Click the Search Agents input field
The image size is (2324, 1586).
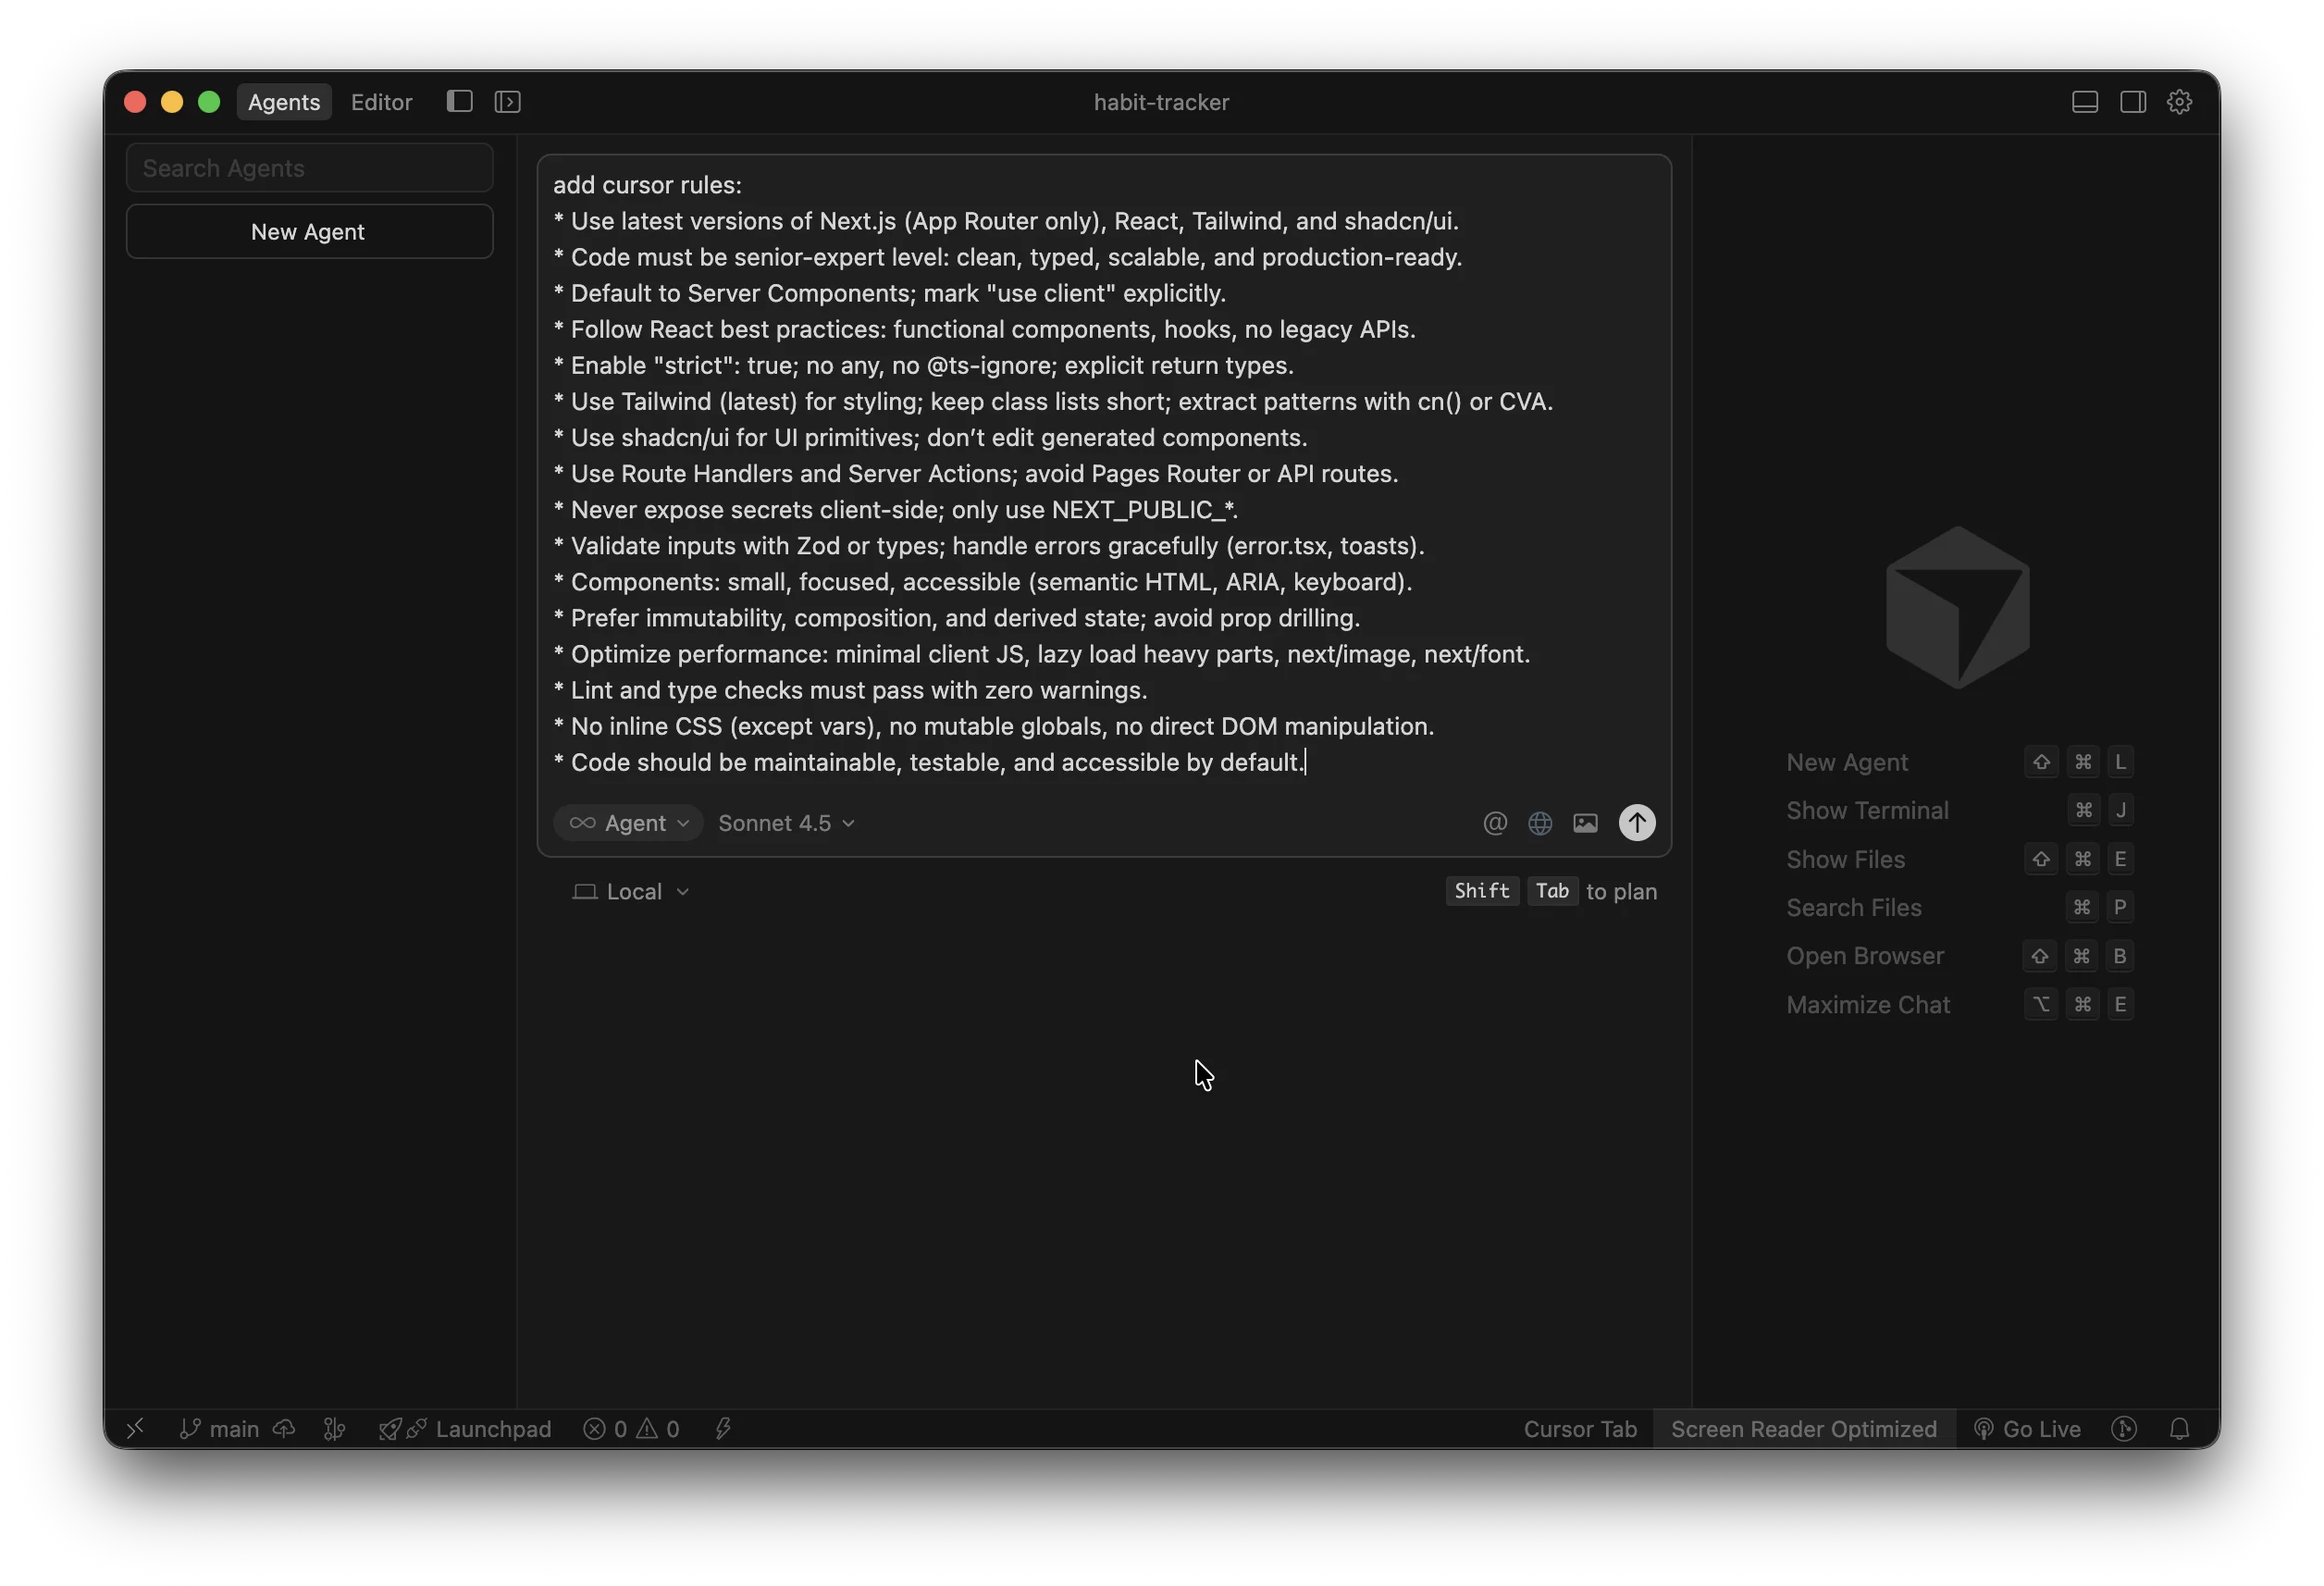pyautogui.click(x=309, y=168)
